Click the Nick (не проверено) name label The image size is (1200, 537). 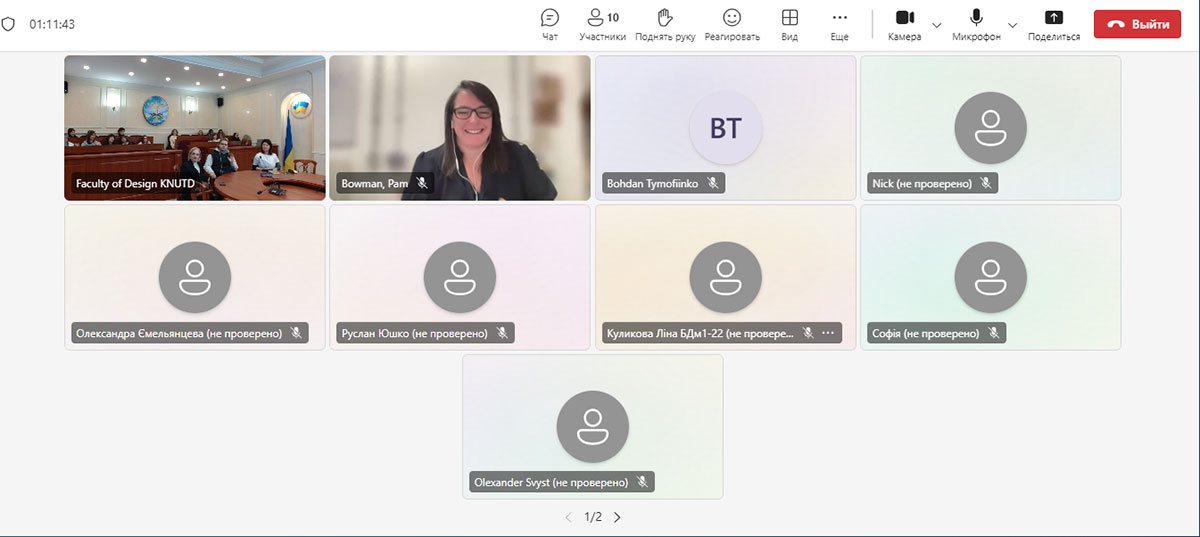pyautogui.click(x=922, y=184)
